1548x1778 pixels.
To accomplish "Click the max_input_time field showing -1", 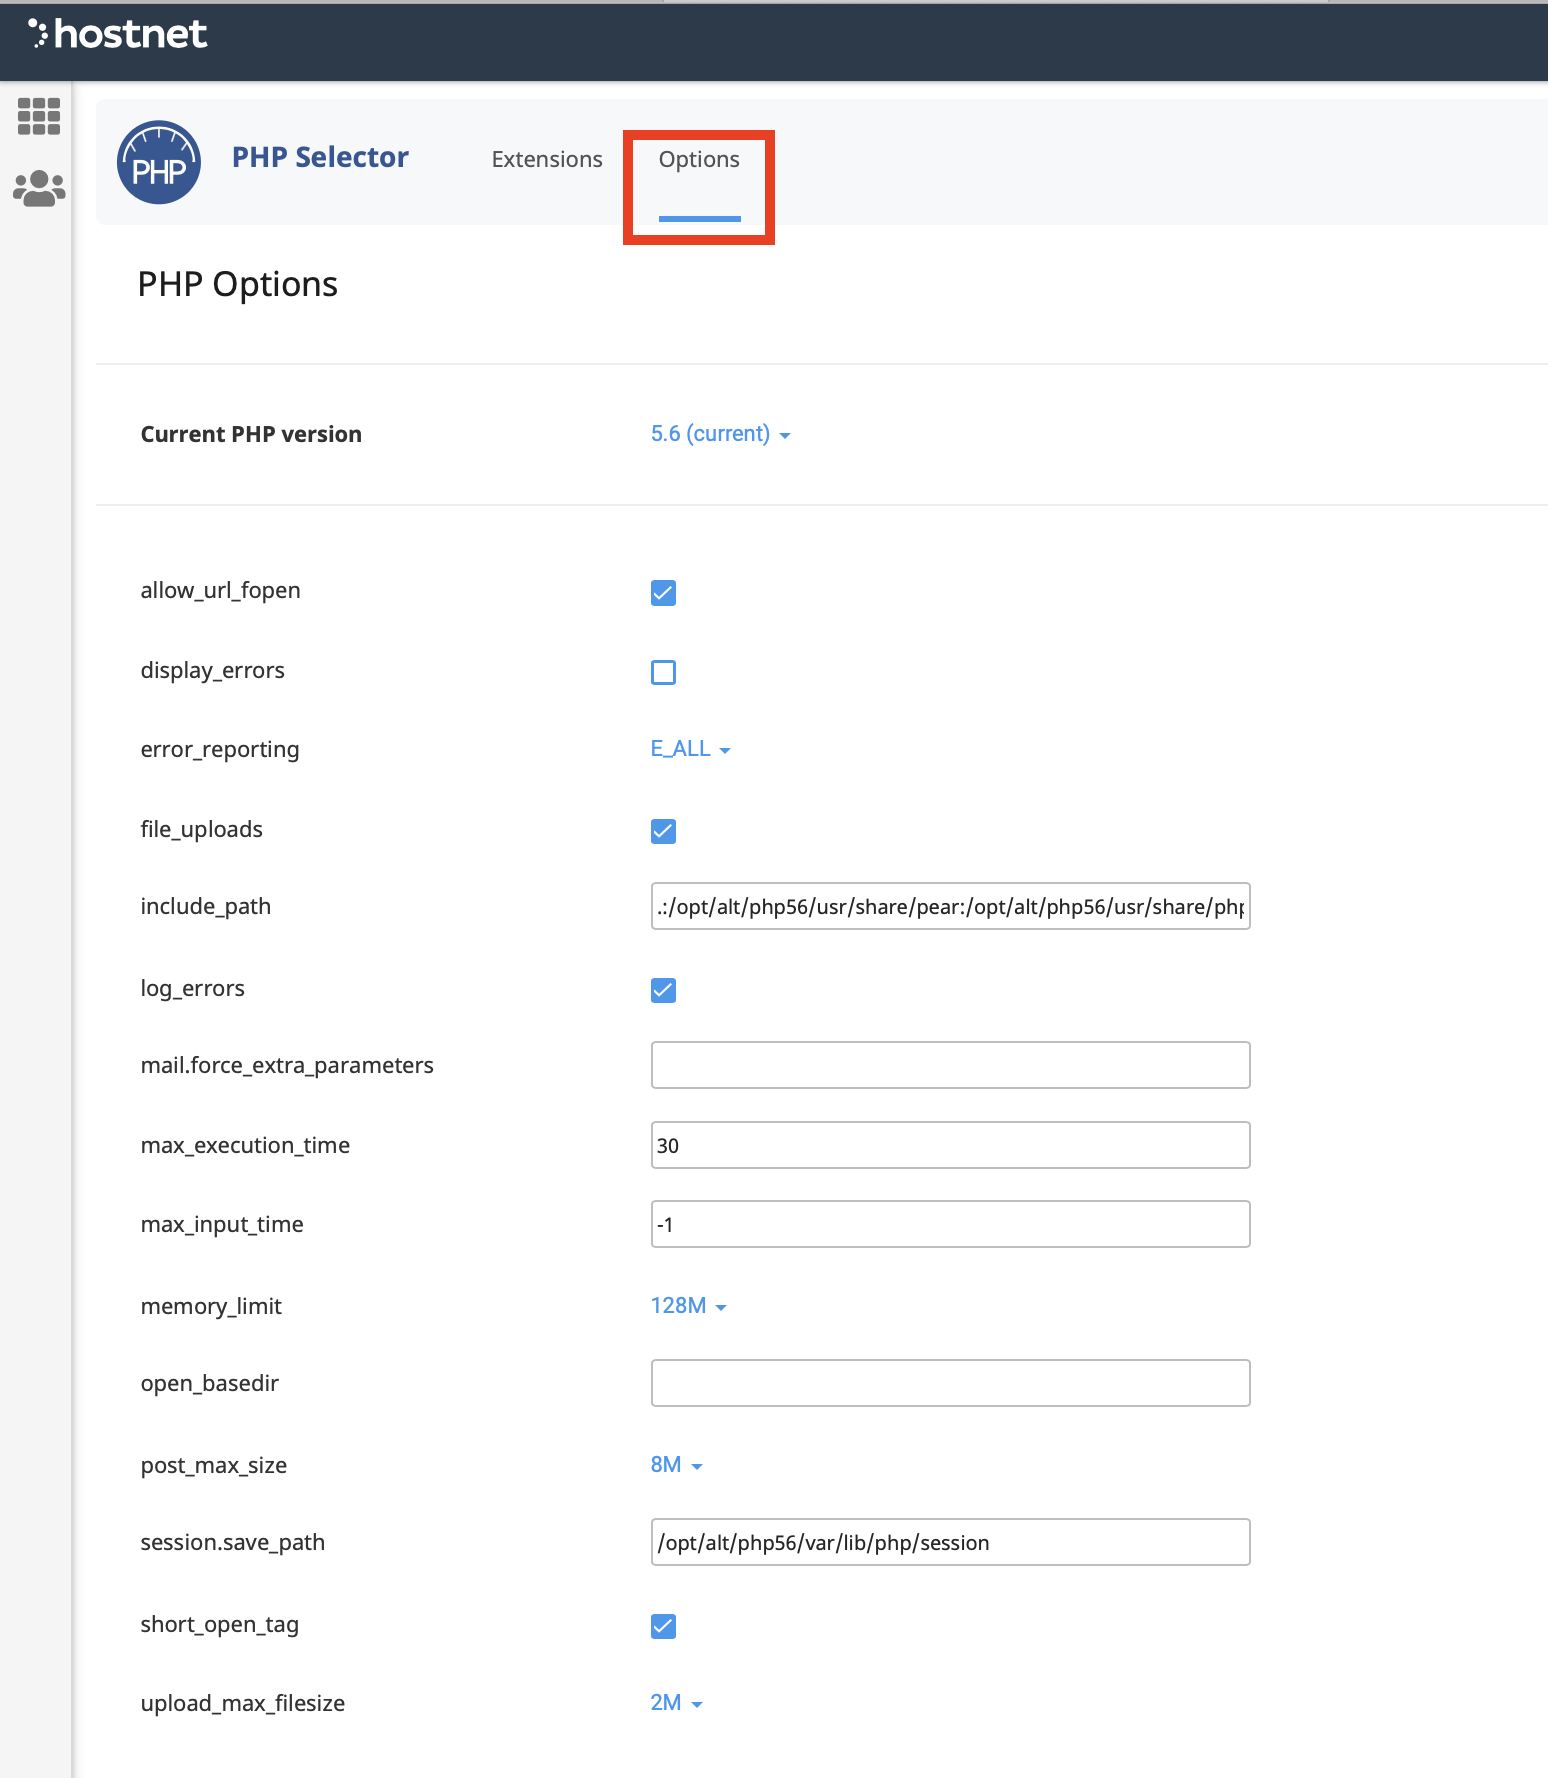I will (950, 1224).
